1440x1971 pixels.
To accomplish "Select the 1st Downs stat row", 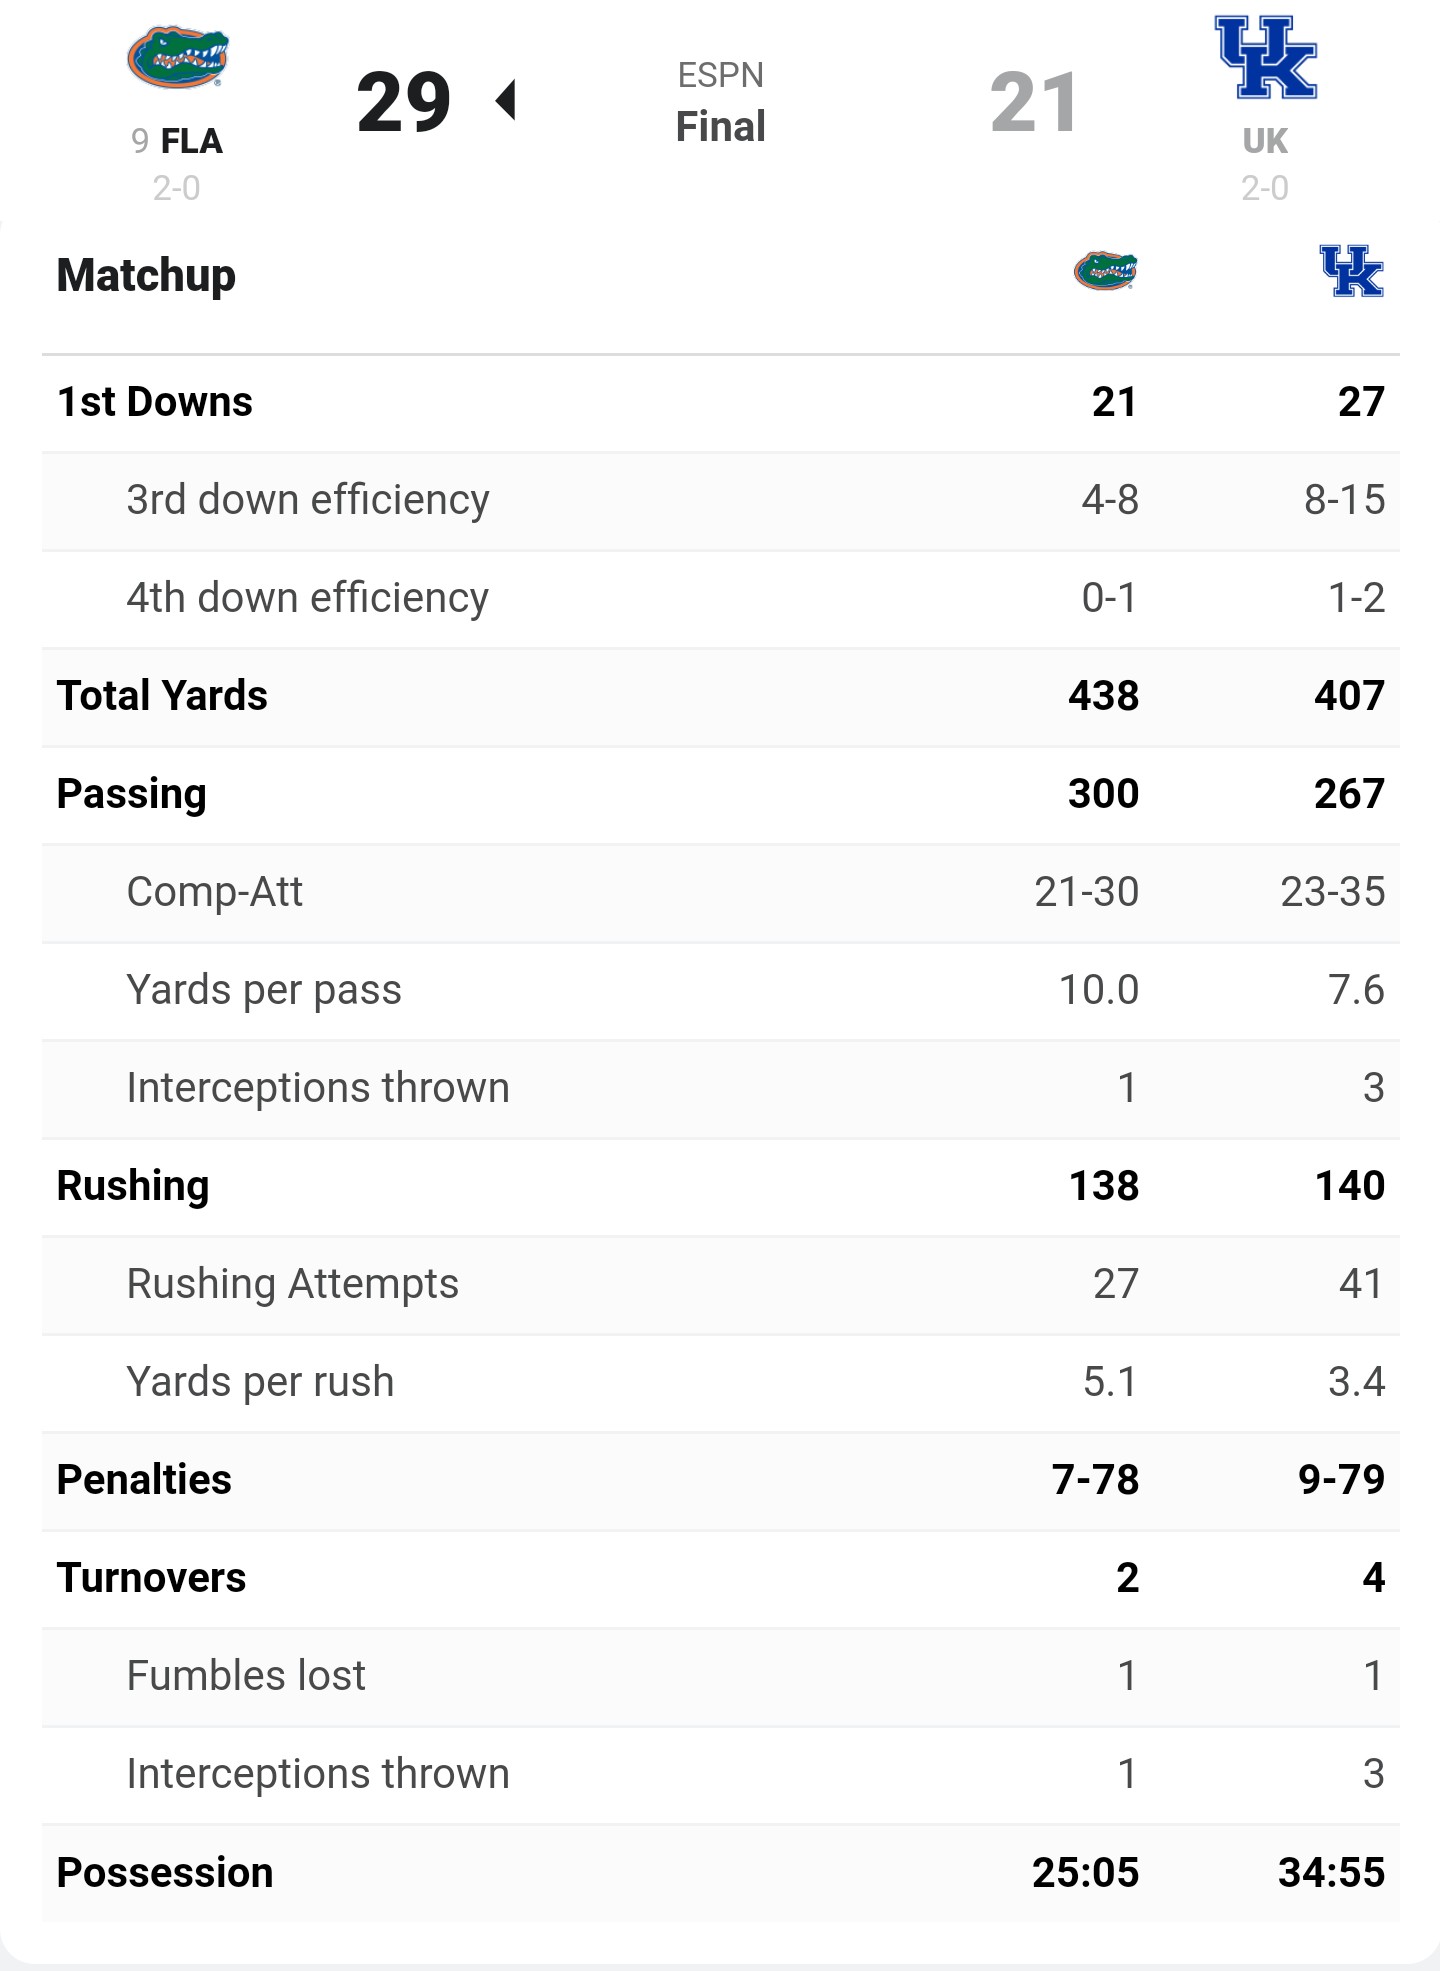I will click(x=720, y=402).
